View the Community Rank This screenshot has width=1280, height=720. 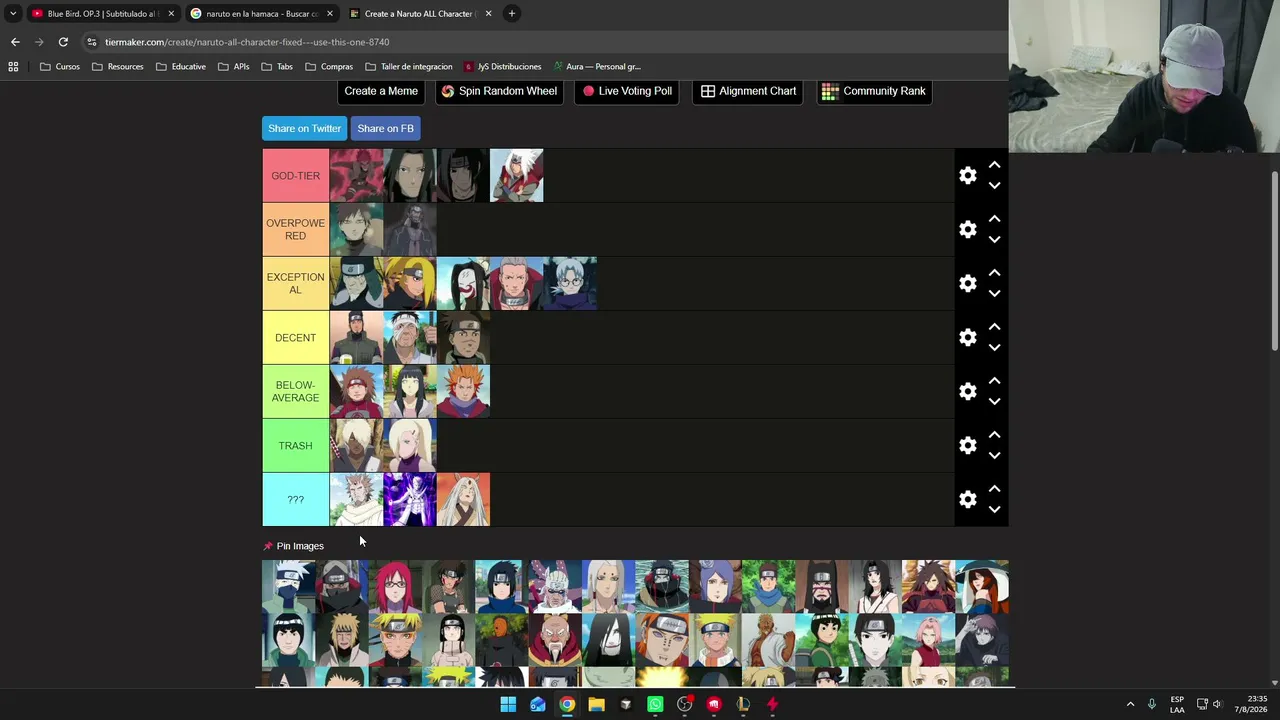tap(874, 91)
